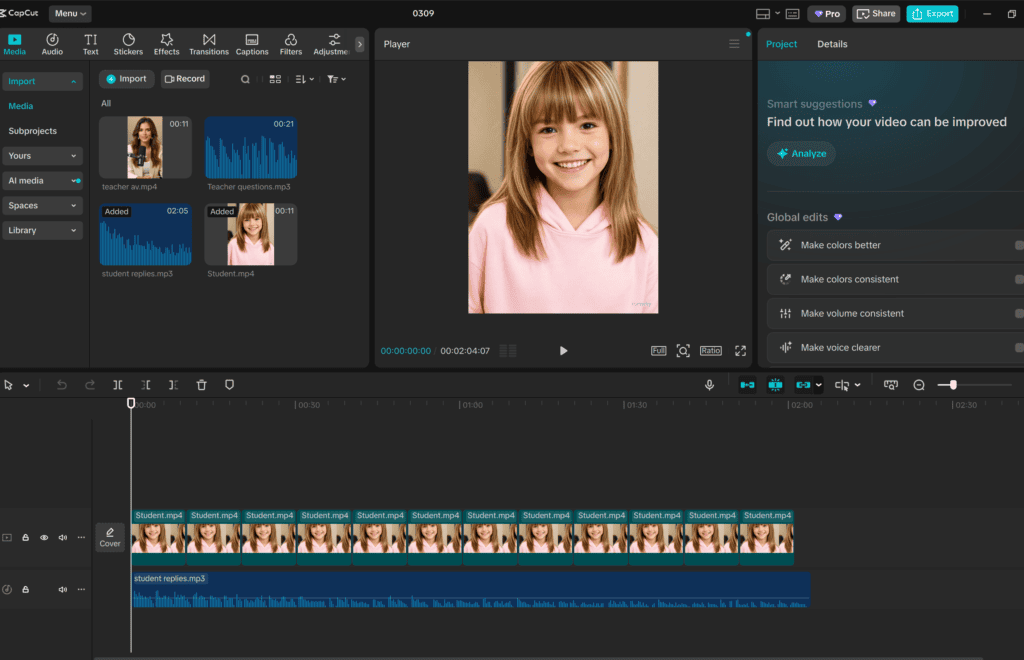Screen dimensions: 1024x660
Task: Enter fullscreen player mode
Action: pyautogui.click(x=740, y=351)
